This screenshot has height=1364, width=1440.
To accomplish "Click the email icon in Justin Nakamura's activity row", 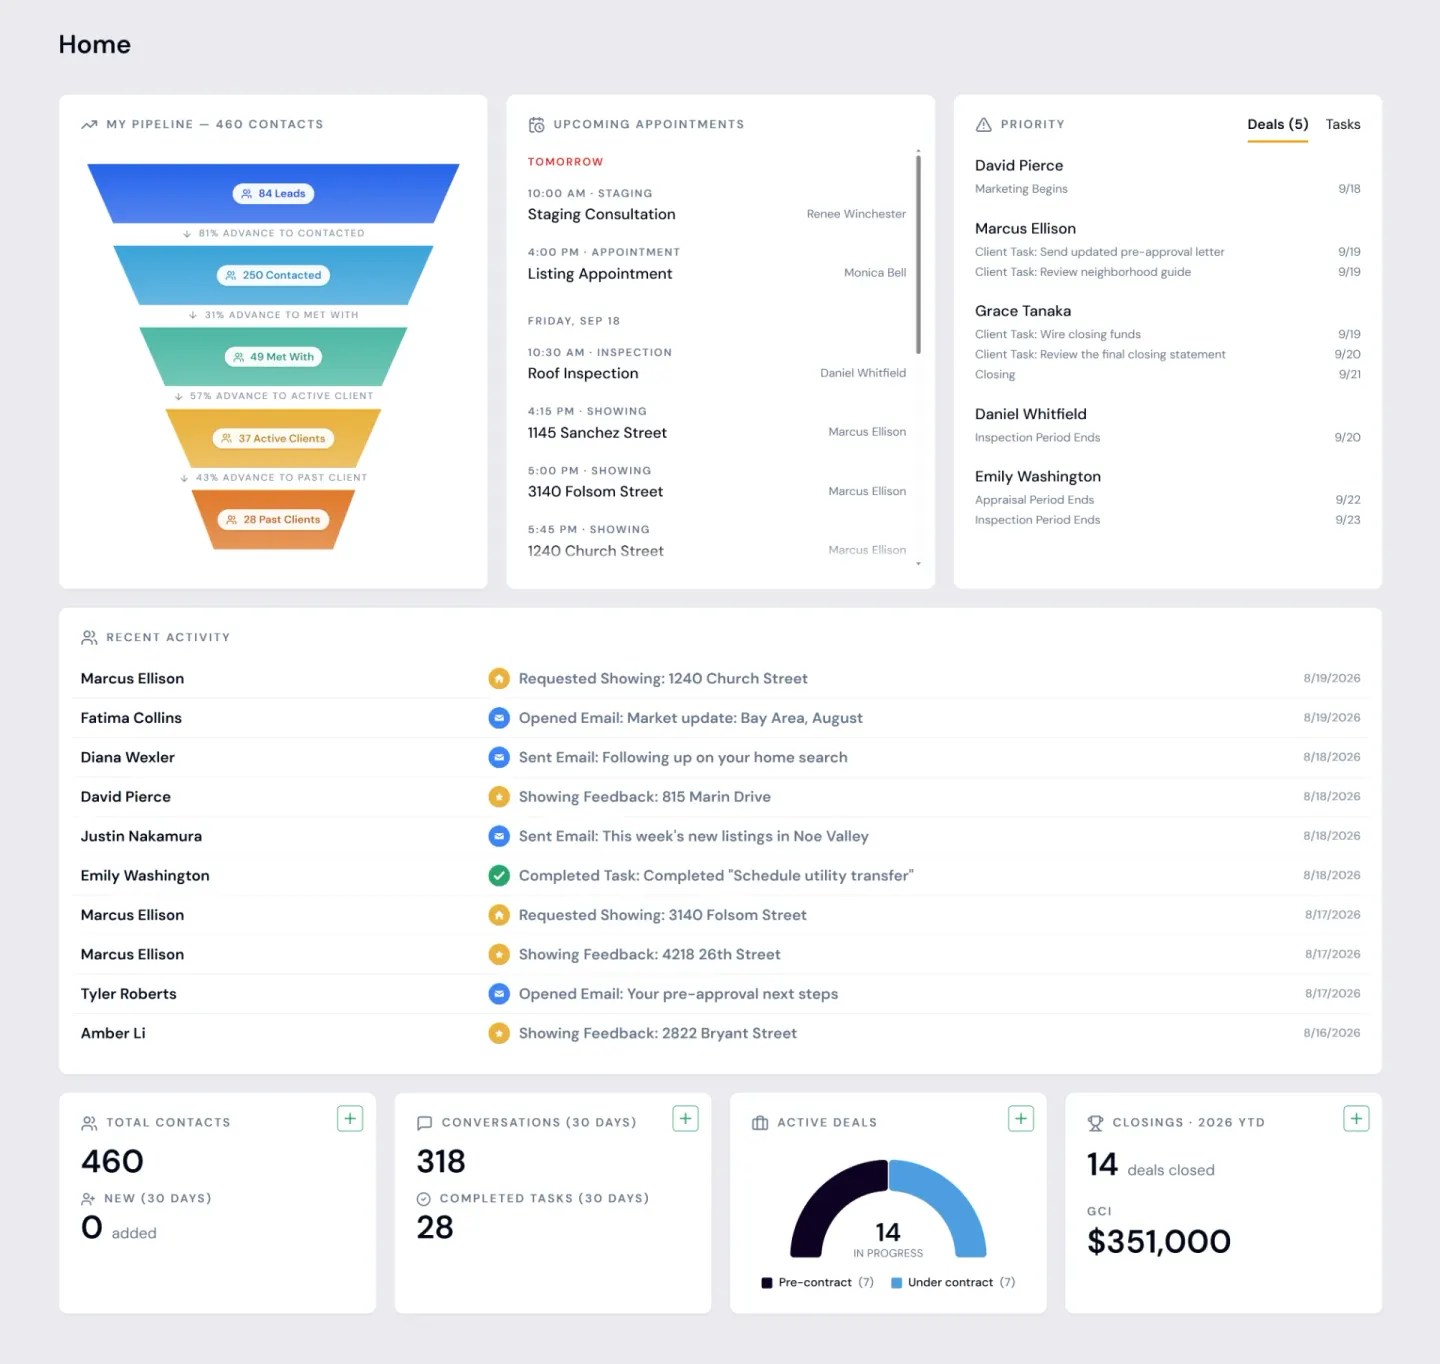I will coord(499,836).
